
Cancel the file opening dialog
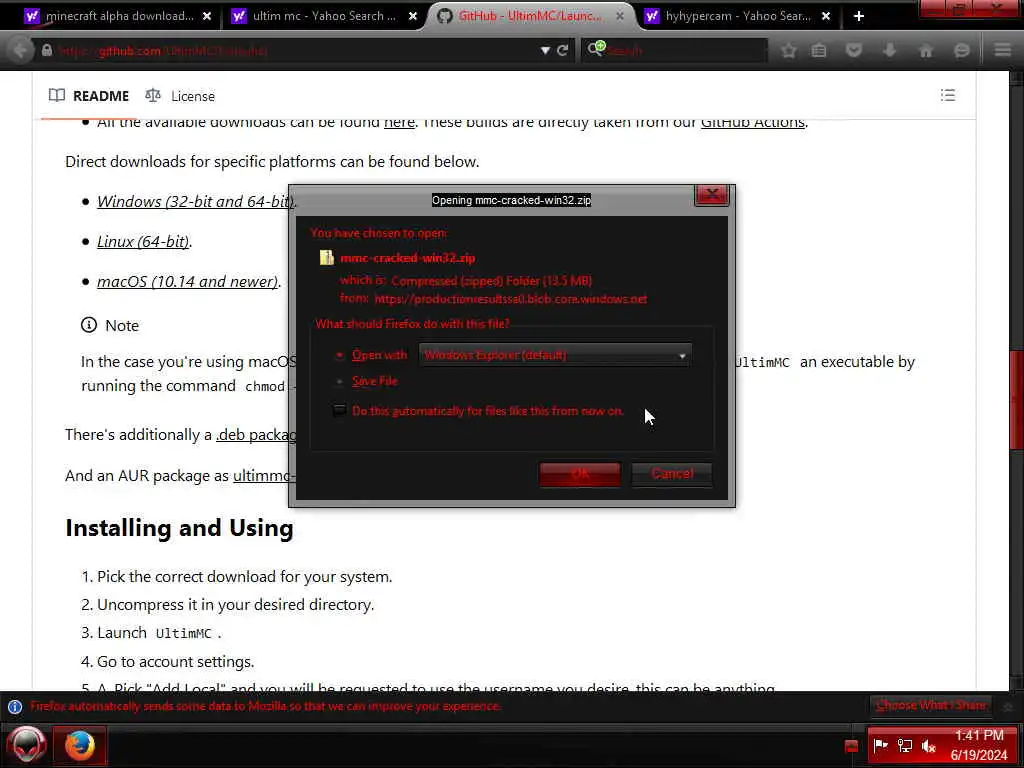[x=672, y=474]
